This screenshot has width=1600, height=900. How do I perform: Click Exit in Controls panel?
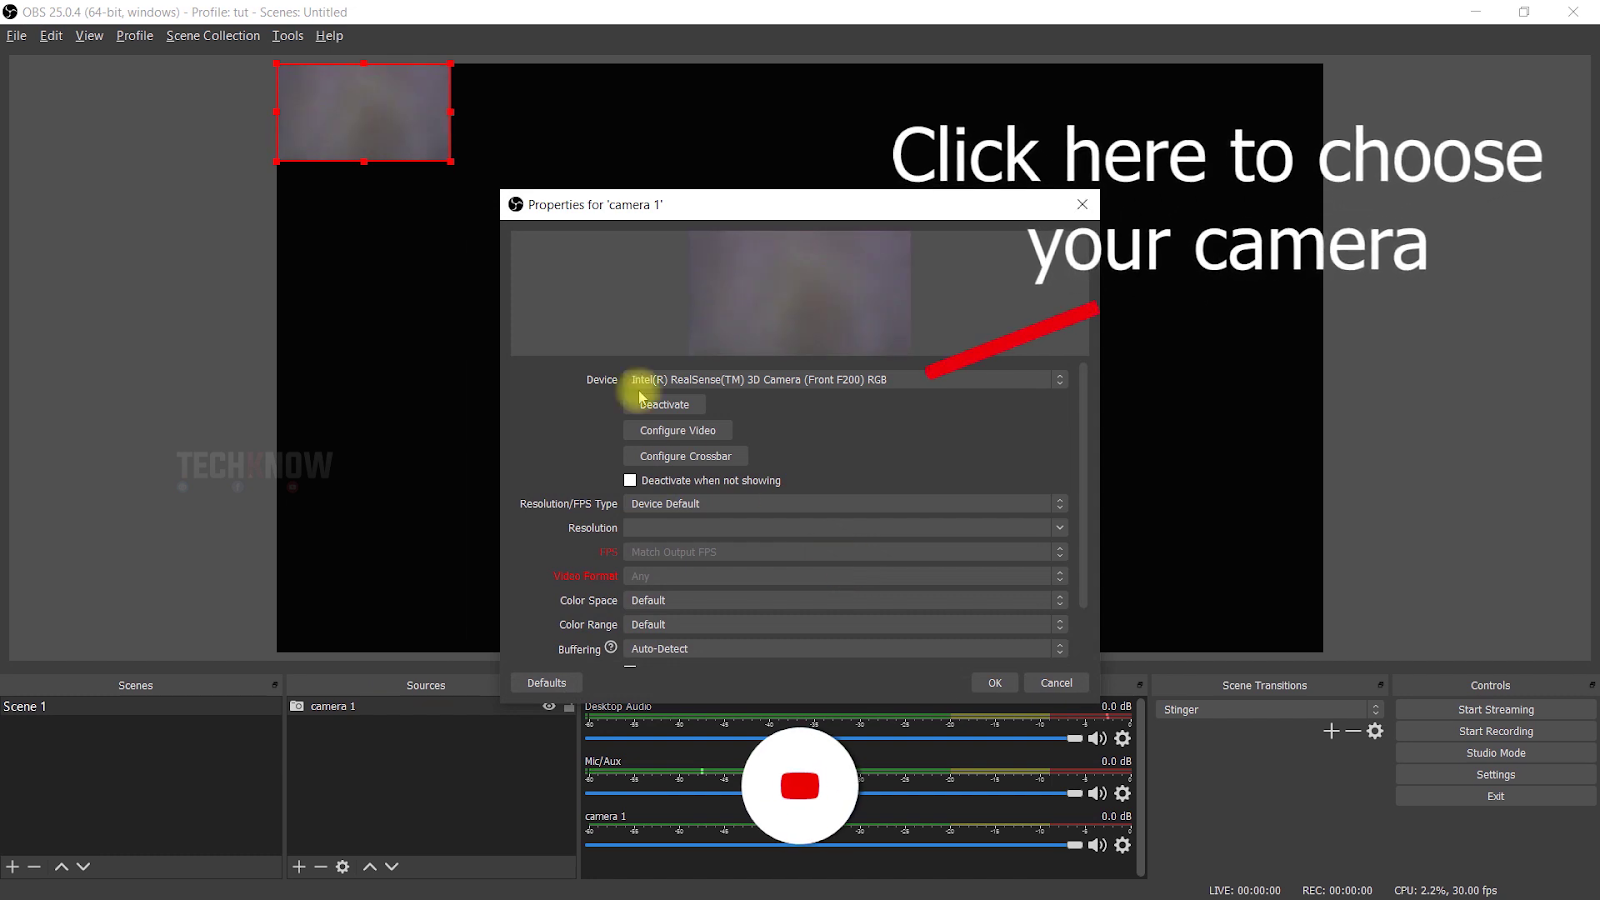coord(1496,797)
